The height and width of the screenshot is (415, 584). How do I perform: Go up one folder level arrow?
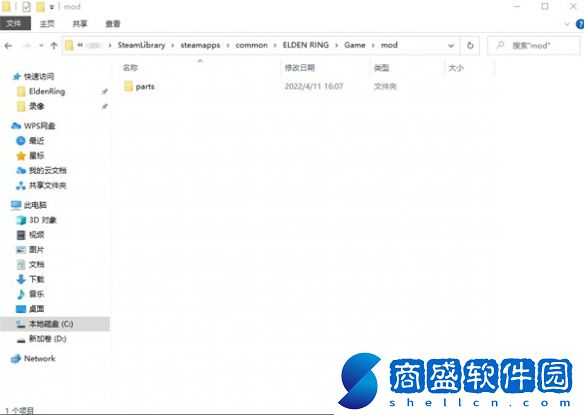[54, 46]
